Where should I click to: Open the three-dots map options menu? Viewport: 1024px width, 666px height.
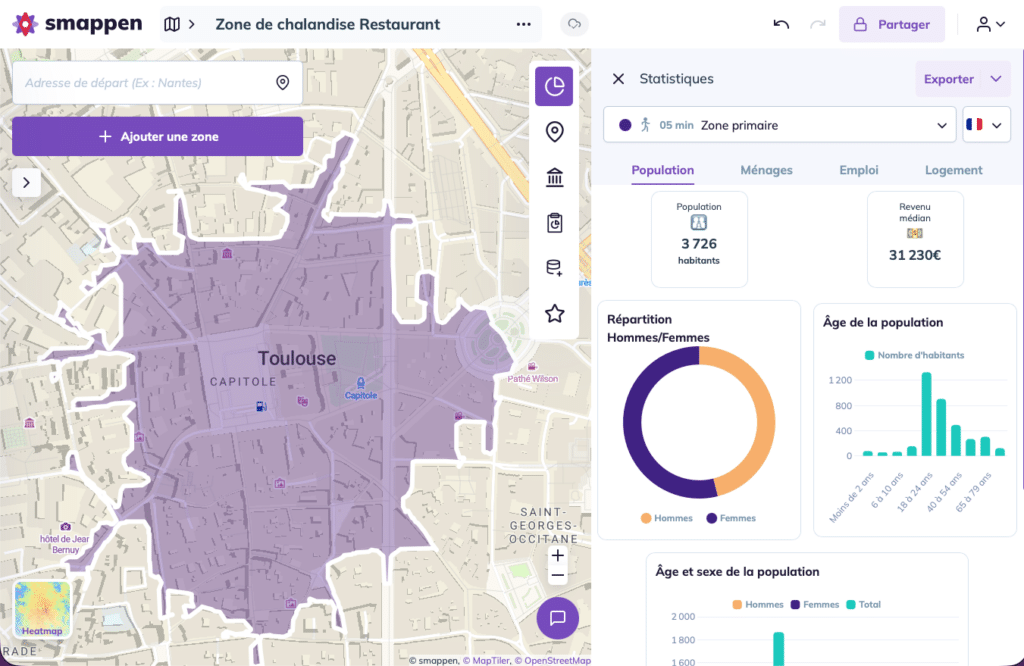click(x=523, y=24)
